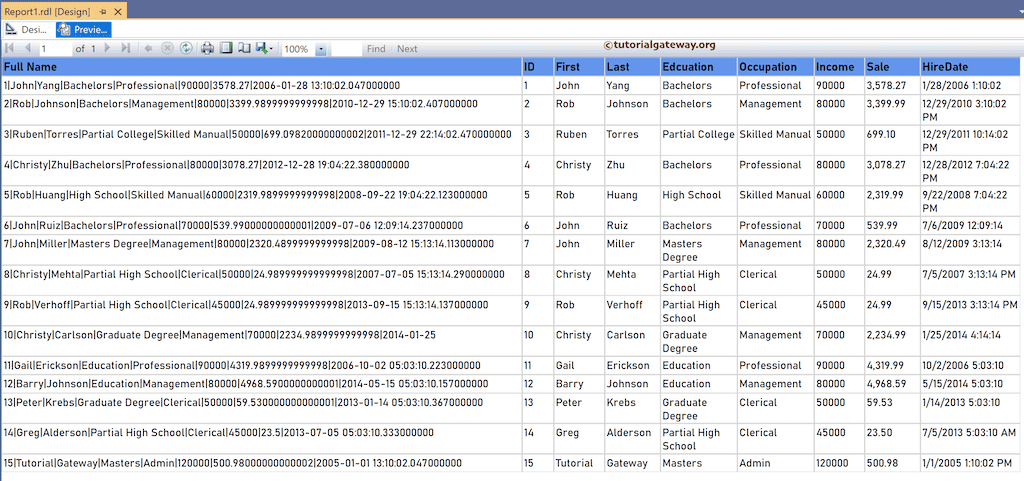Click the first name cell Gail
This screenshot has height=481, width=1024.
click(x=579, y=365)
